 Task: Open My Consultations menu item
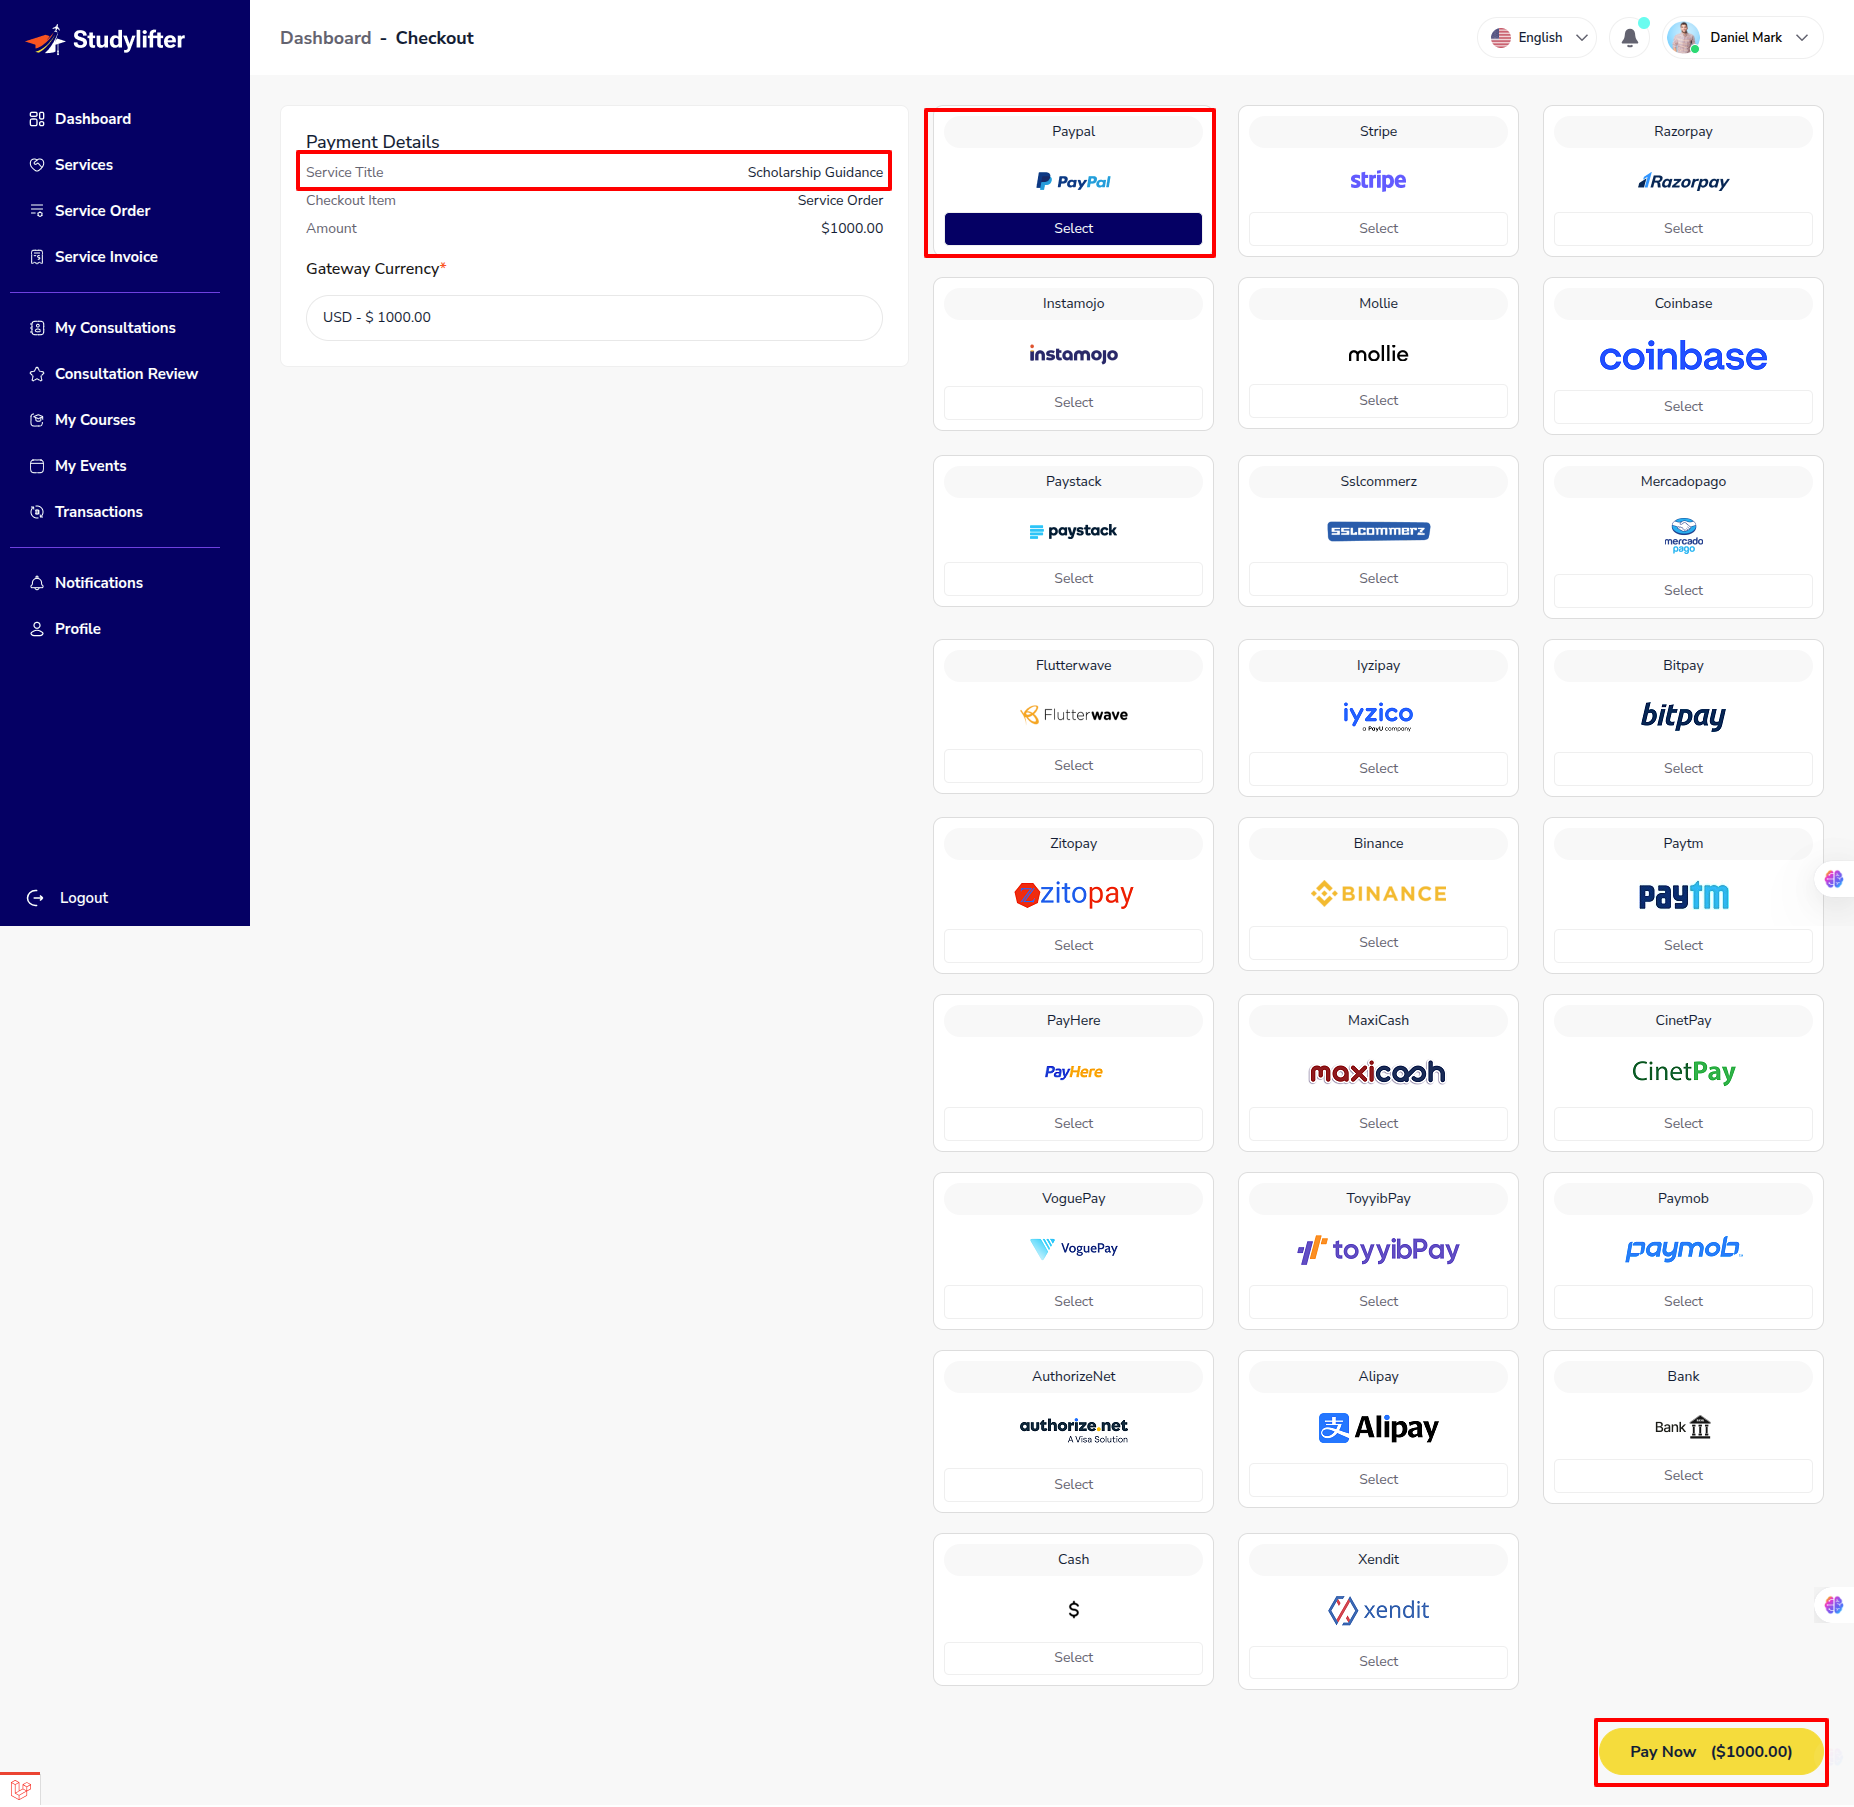(x=115, y=328)
